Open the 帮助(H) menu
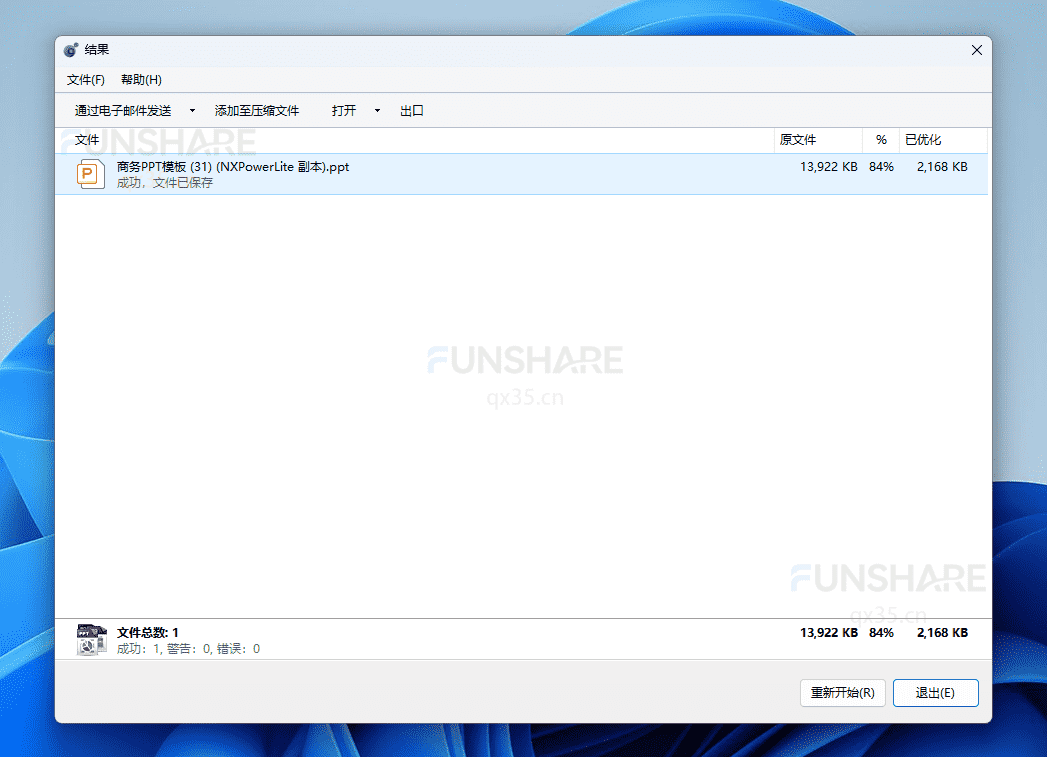 tap(141, 79)
